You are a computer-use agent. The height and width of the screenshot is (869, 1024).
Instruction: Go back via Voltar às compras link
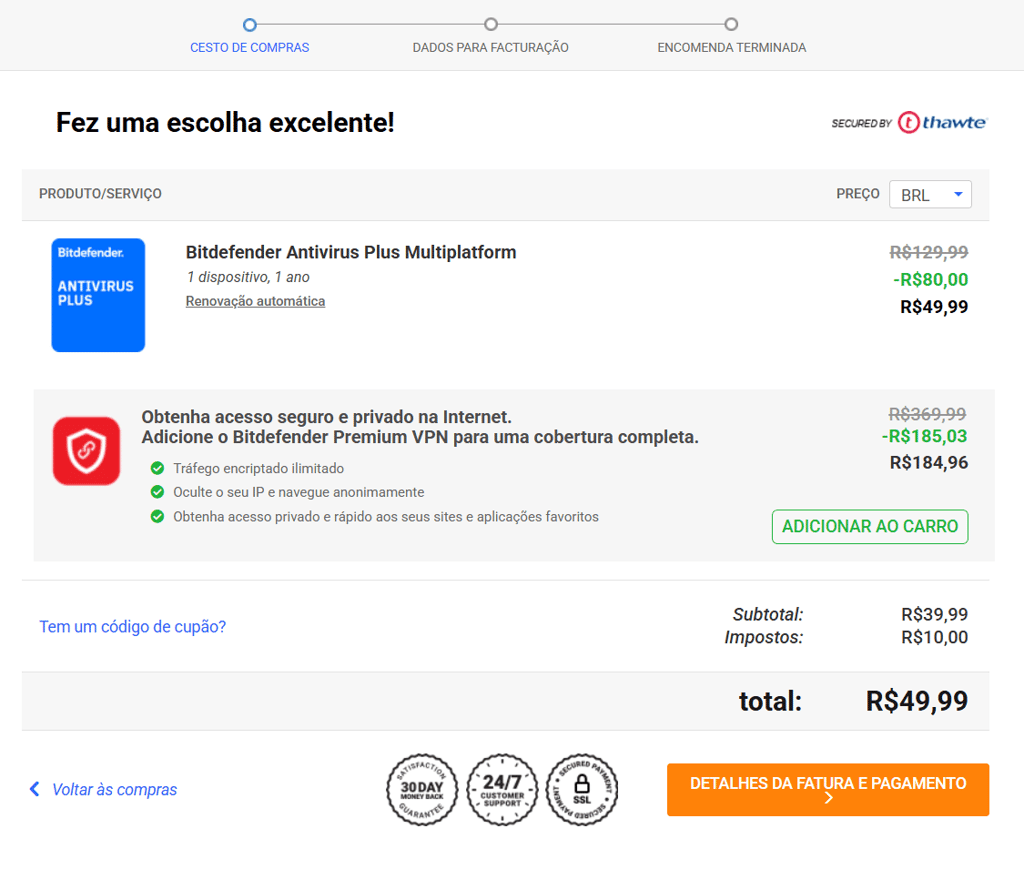(x=114, y=789)
